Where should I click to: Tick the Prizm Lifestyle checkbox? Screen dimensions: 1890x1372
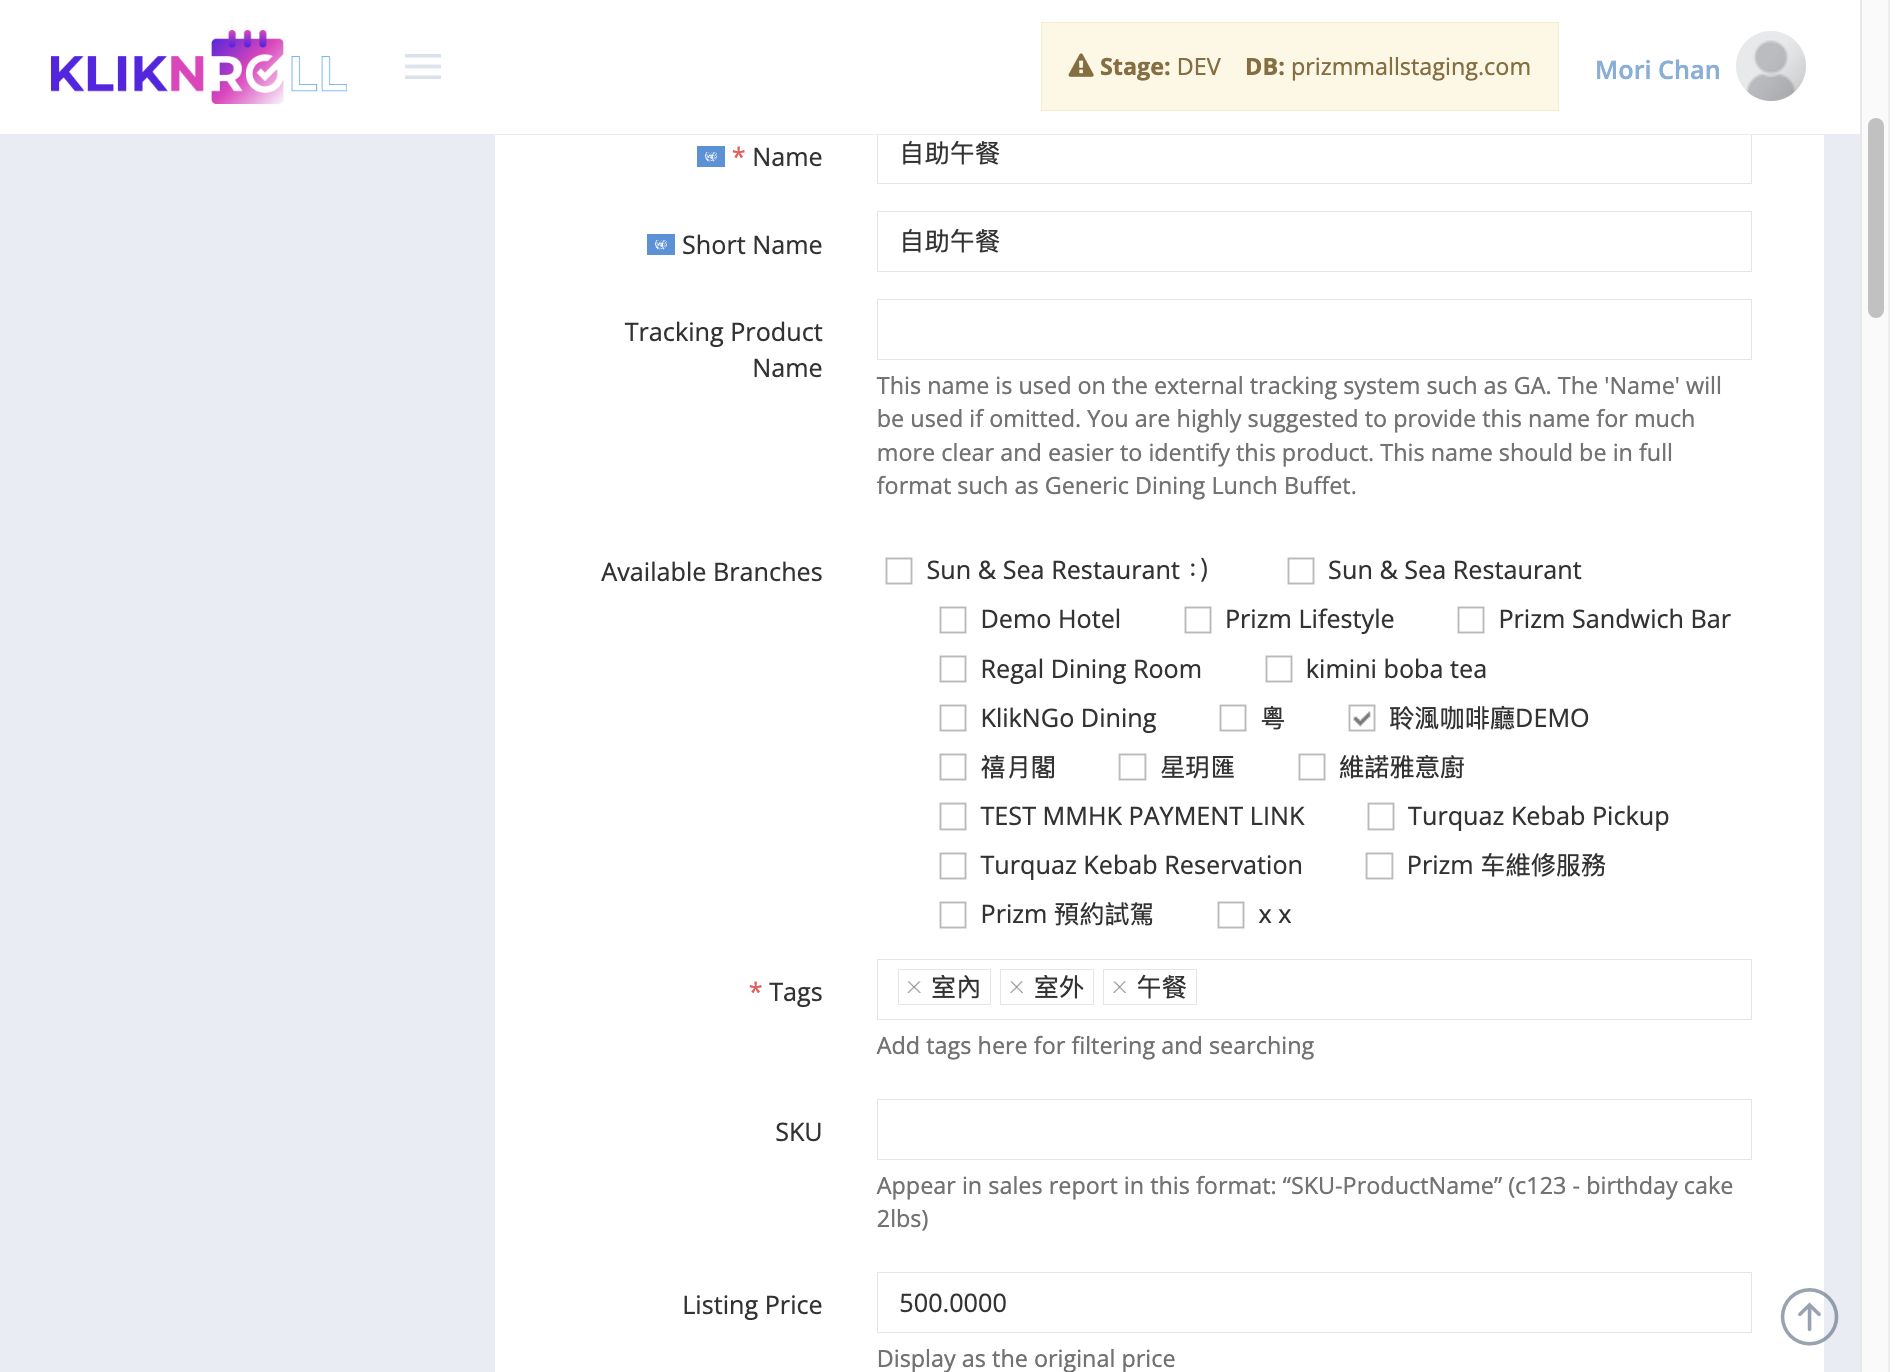(x=1198, y=620)
